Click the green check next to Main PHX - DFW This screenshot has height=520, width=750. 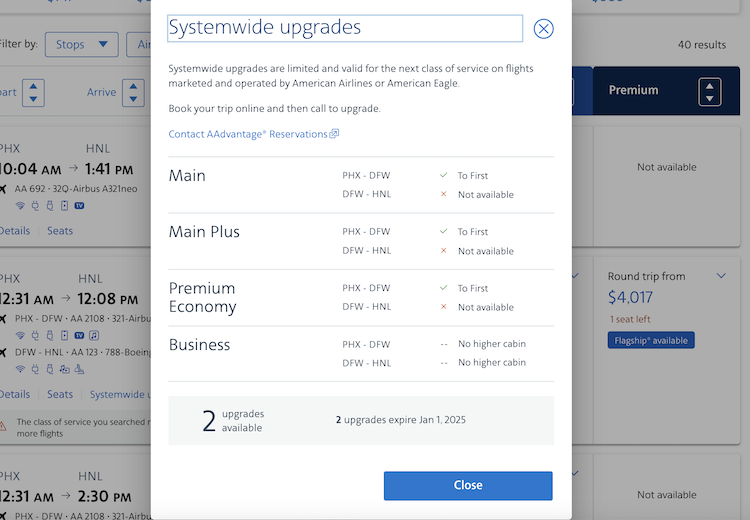tap(443, 176)
